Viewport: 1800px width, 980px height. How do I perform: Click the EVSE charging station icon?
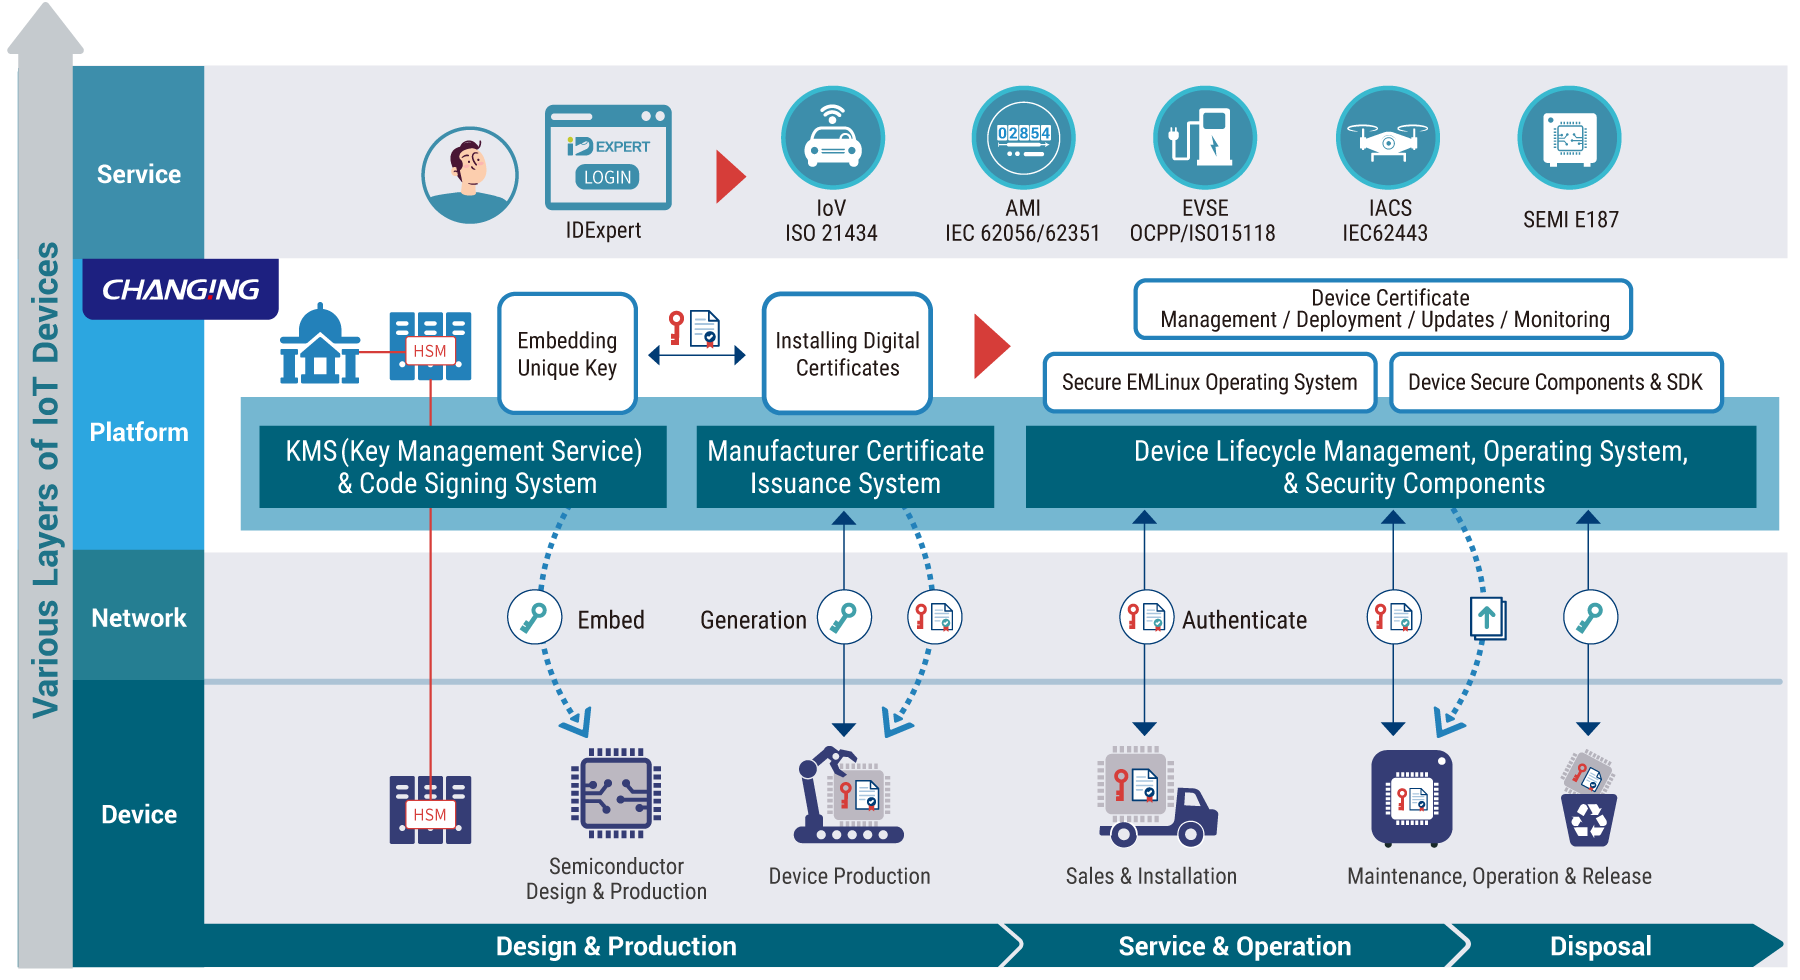coord(1204,138)
